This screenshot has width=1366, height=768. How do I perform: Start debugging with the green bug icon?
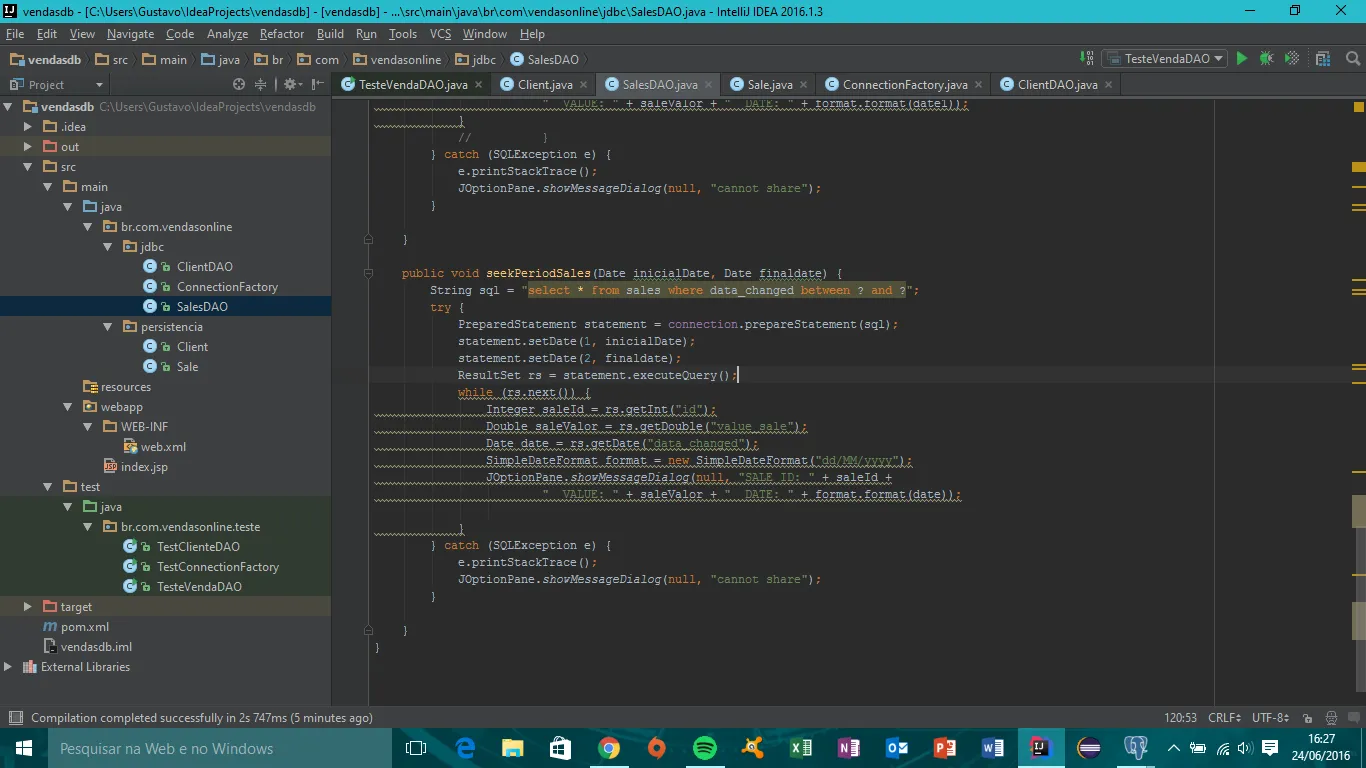[x=1266, y=59]
